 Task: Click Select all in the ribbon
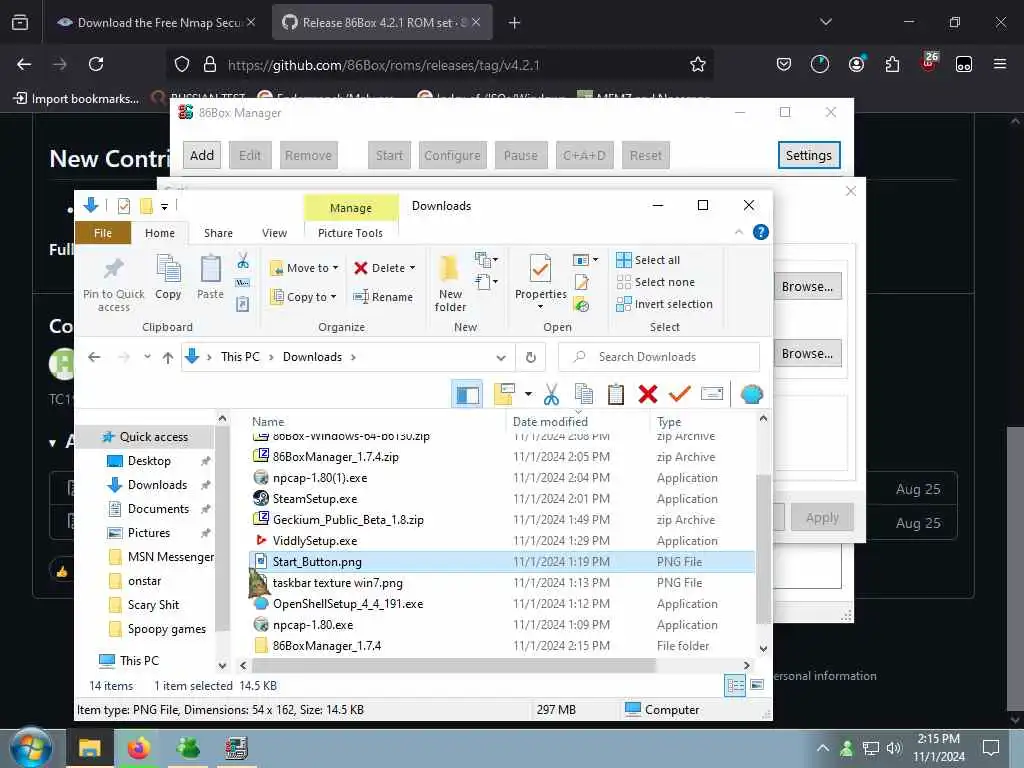(648, 260)
